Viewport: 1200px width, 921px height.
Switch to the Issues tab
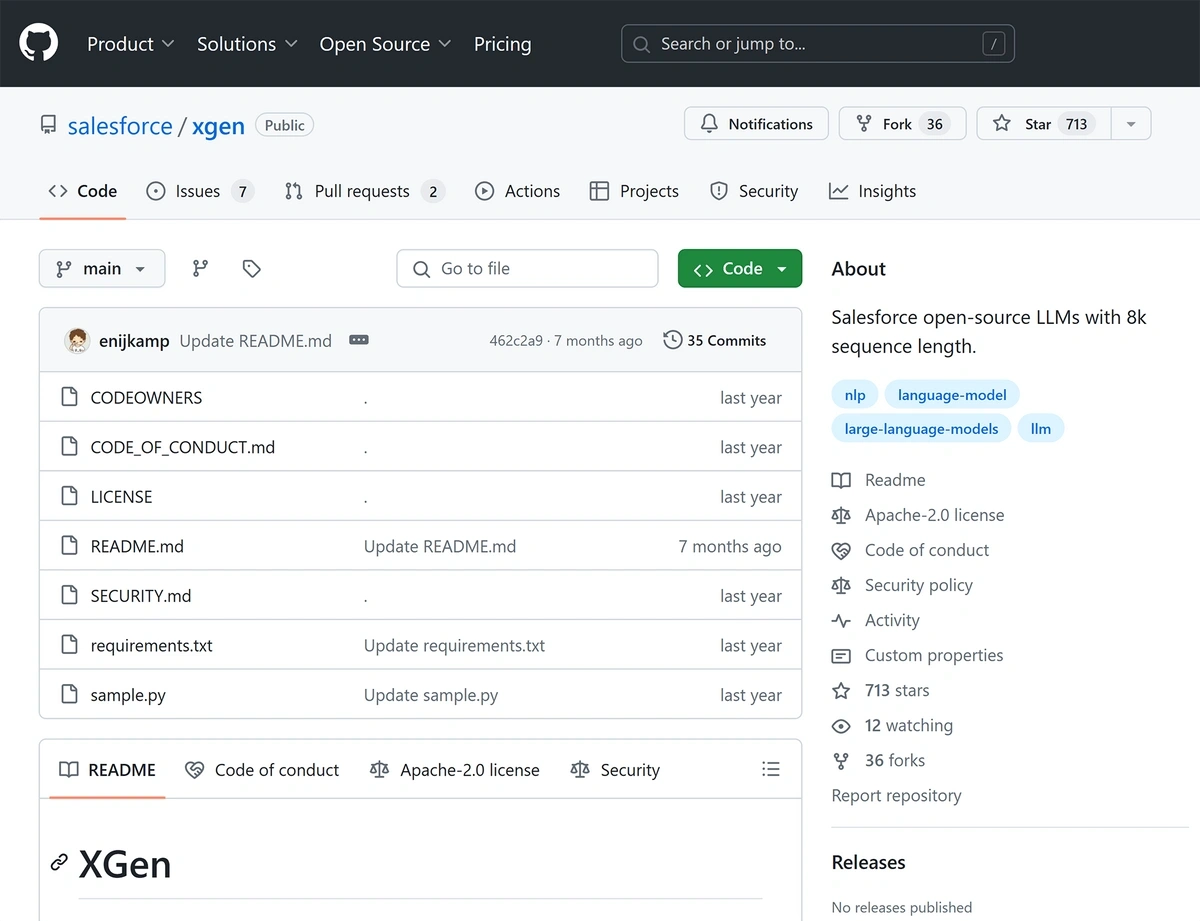199,191
